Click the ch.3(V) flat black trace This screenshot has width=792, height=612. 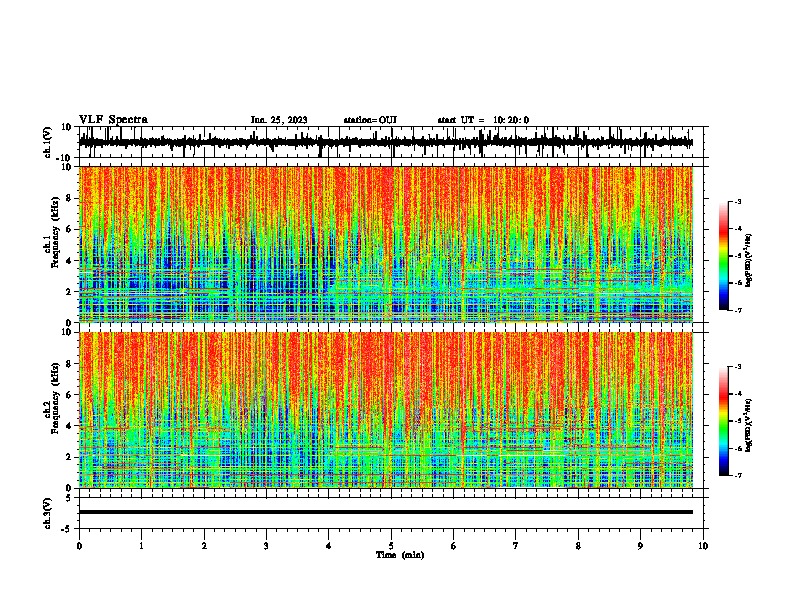tap(386, 512)
